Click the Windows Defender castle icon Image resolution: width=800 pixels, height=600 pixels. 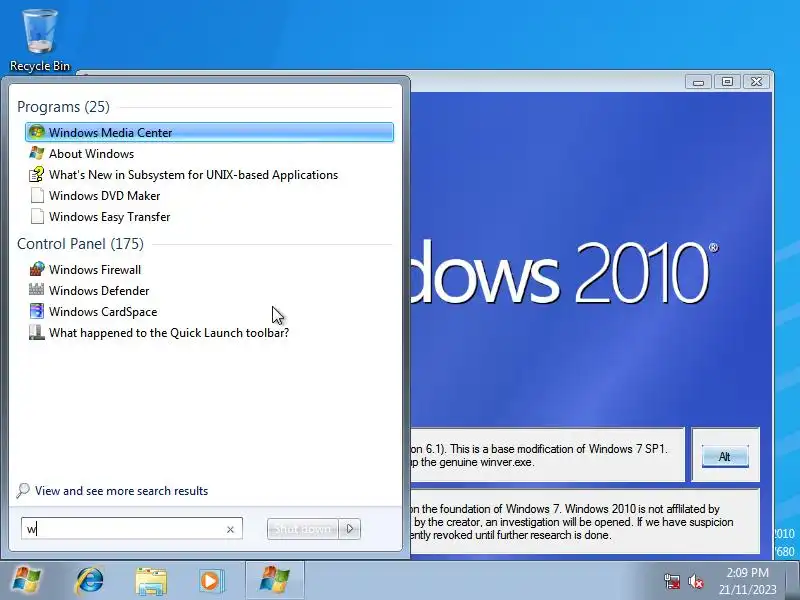coord(37,290)
